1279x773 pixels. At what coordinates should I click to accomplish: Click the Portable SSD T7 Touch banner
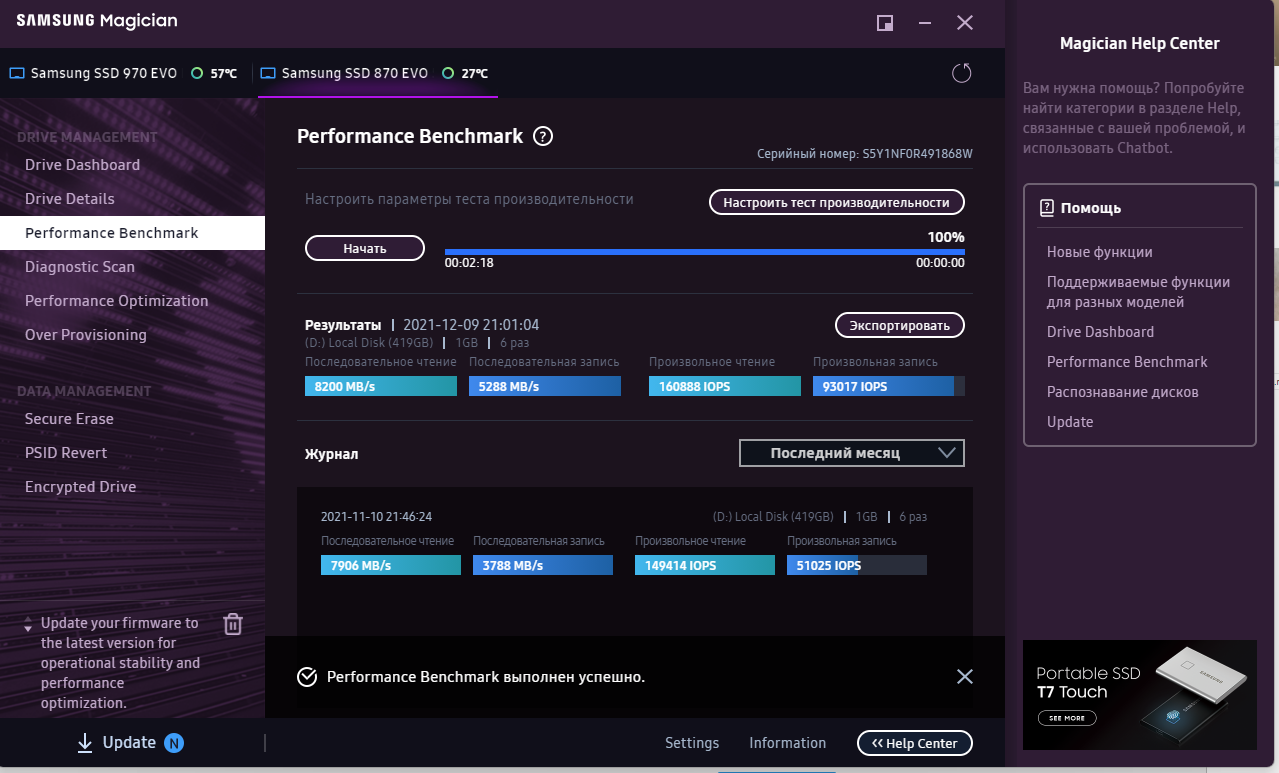pos(1140,695)
